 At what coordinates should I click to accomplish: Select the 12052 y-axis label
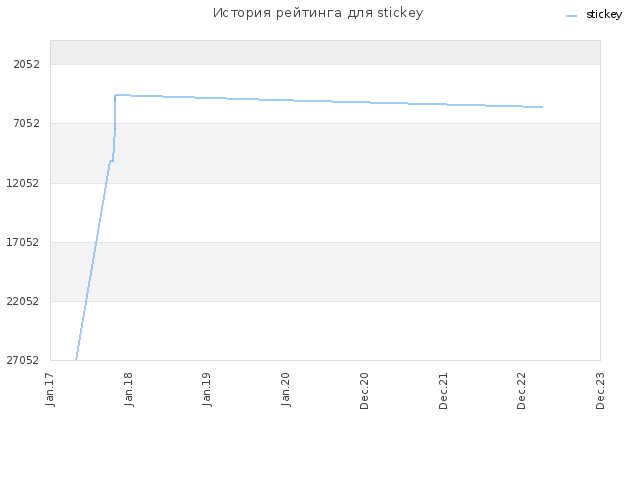click(x=23, y=183)
